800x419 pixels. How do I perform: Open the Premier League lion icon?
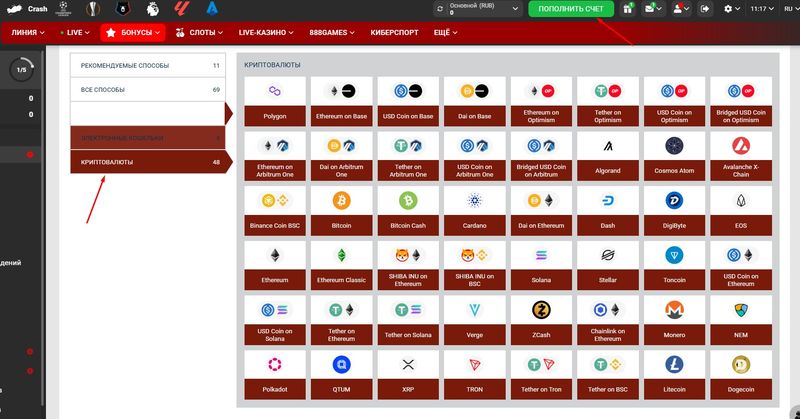(x=152, y=8)
